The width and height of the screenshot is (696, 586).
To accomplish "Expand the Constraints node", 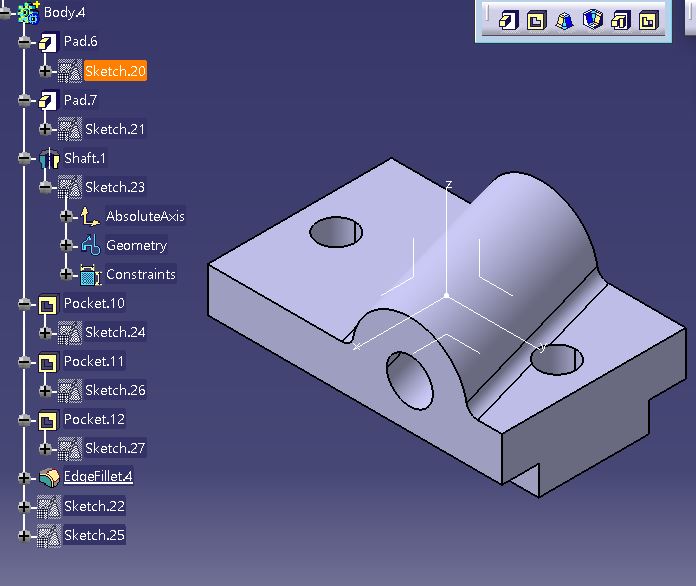I will coord(66,274).
